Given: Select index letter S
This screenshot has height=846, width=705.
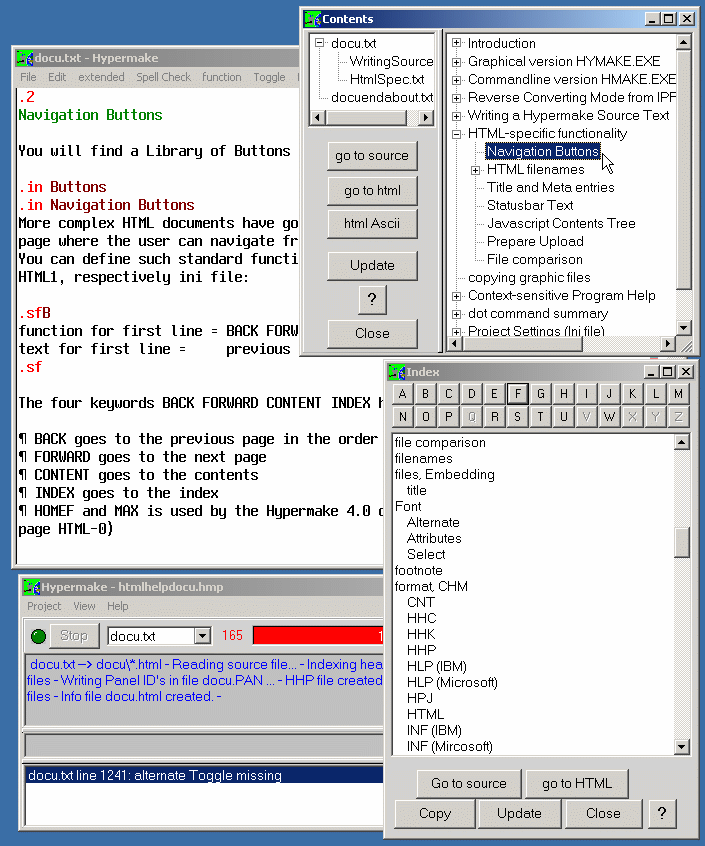Looking at the screenshot, I should [x=518, y=417].
